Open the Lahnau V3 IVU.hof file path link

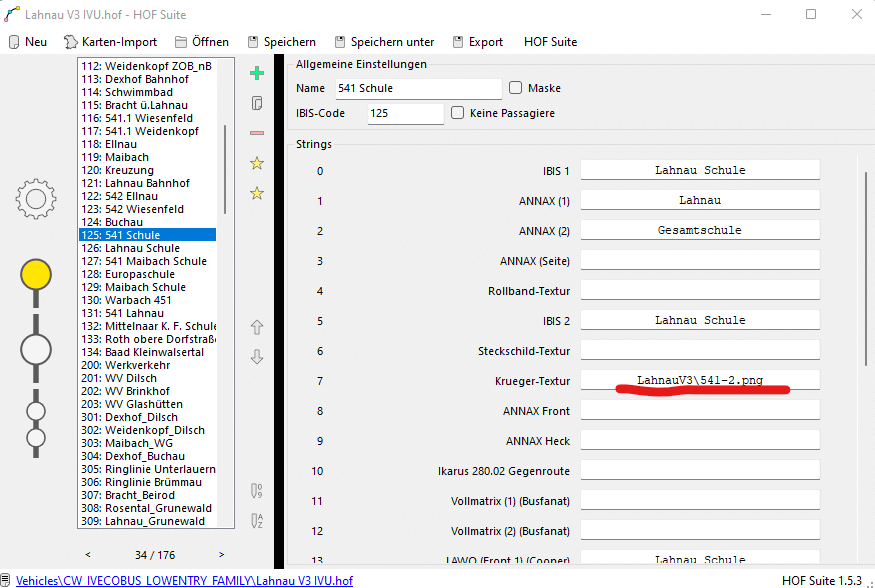pyautogui.click(x=184, y=580)
